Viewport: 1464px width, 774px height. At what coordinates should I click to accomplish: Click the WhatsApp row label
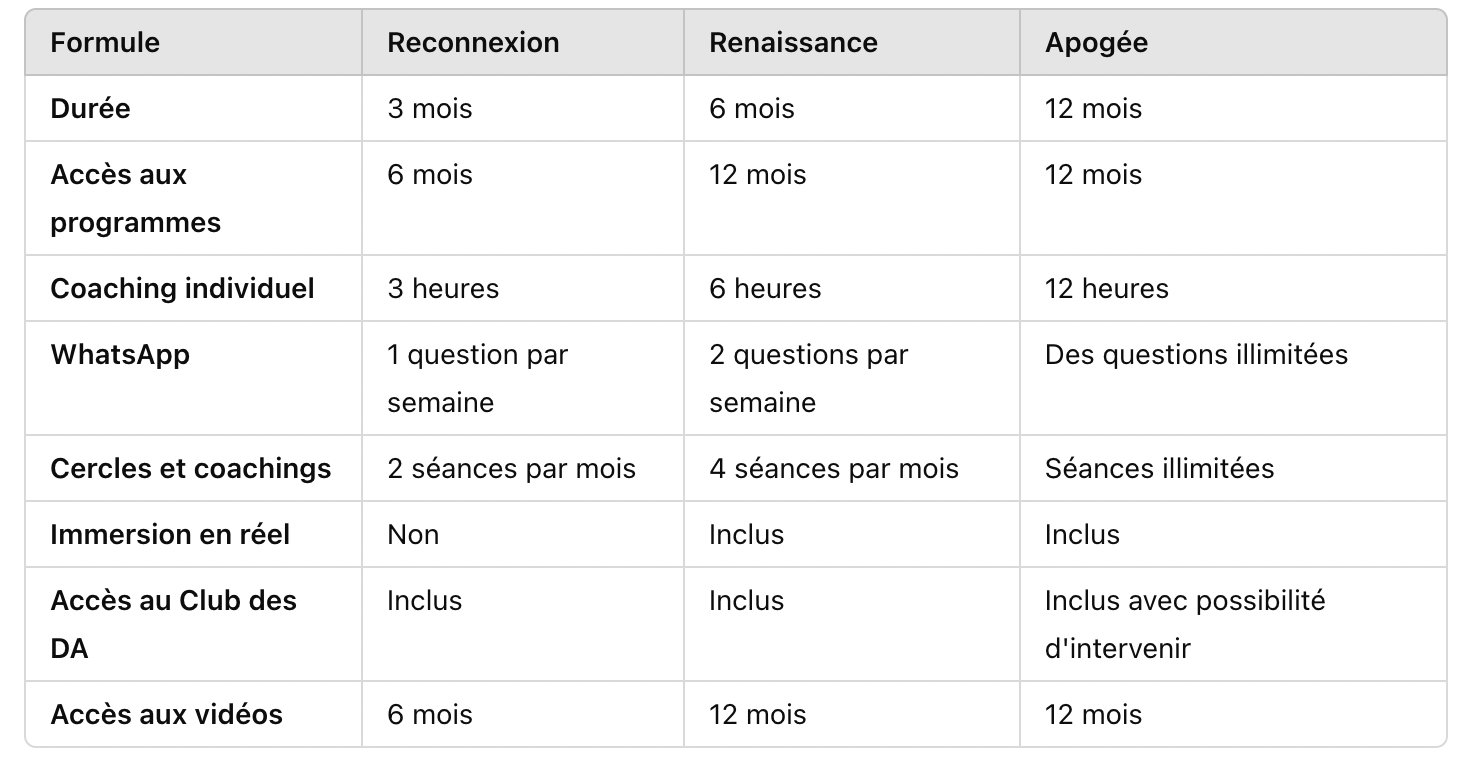(x=120, y=354)
